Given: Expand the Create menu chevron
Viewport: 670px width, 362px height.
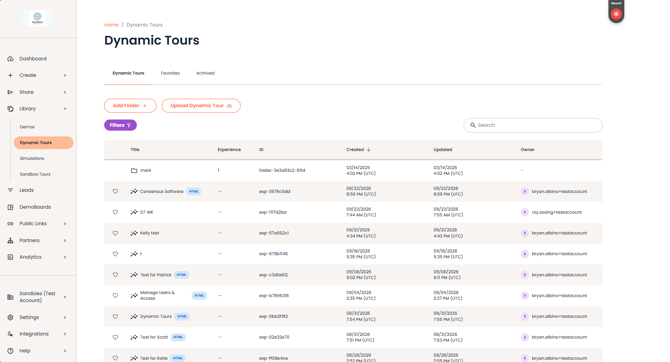Looking at the screenshot, I should click(65, 75).
